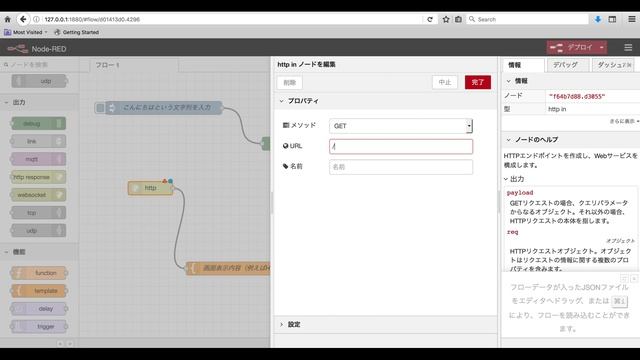
Task: Click the red Done button
Action: pos(478,82)
